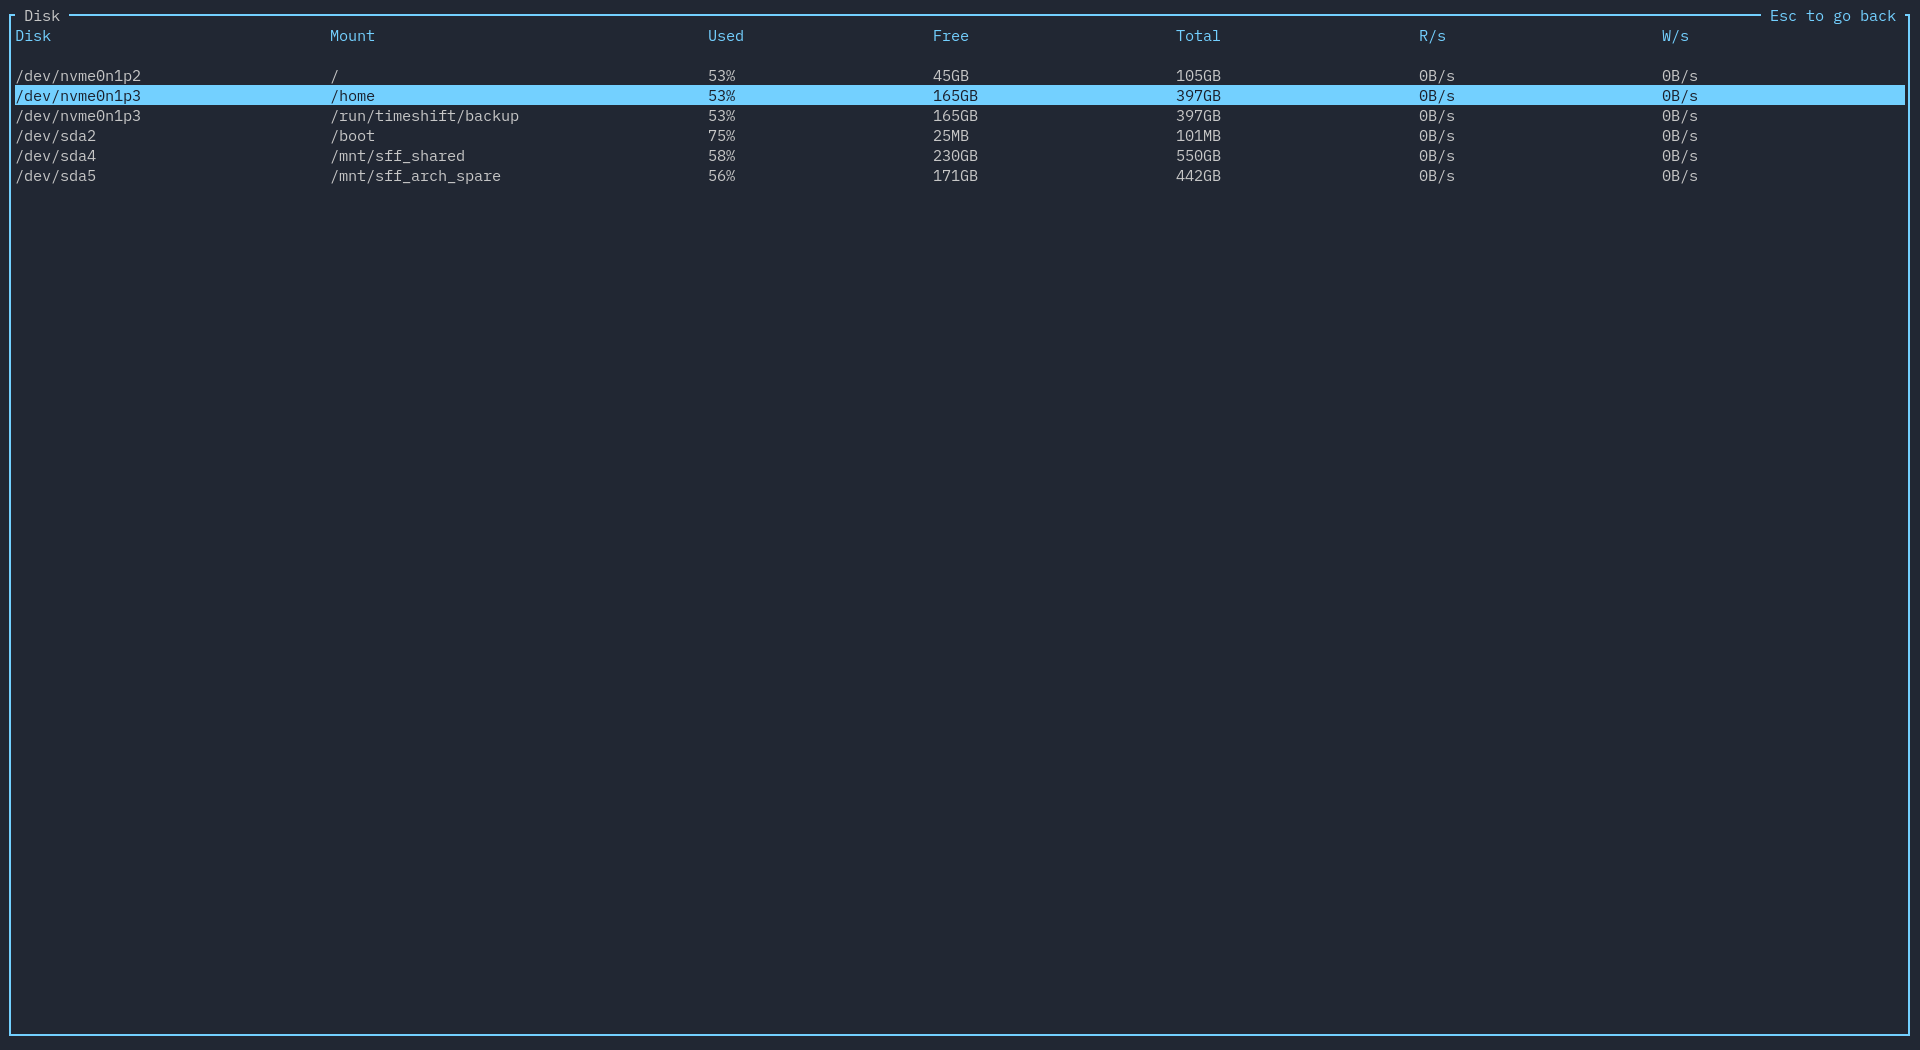Screen dimensions: 1920x1050
Task: Click the 25MB free value for /boot
Action: [950, 136]
